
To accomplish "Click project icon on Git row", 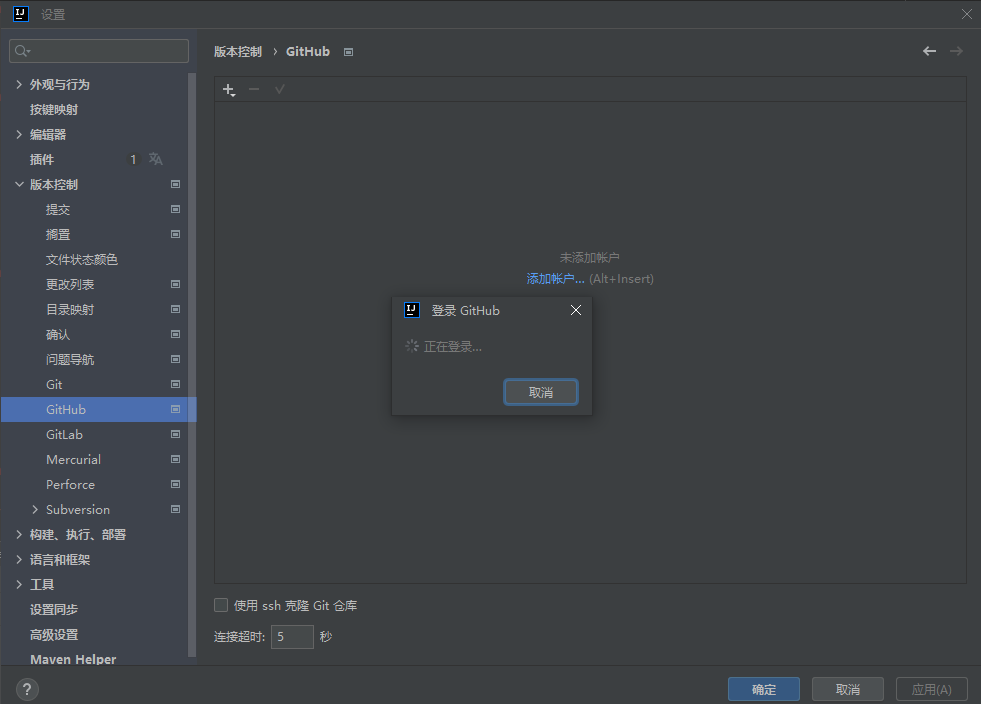I will pos(176,385).
